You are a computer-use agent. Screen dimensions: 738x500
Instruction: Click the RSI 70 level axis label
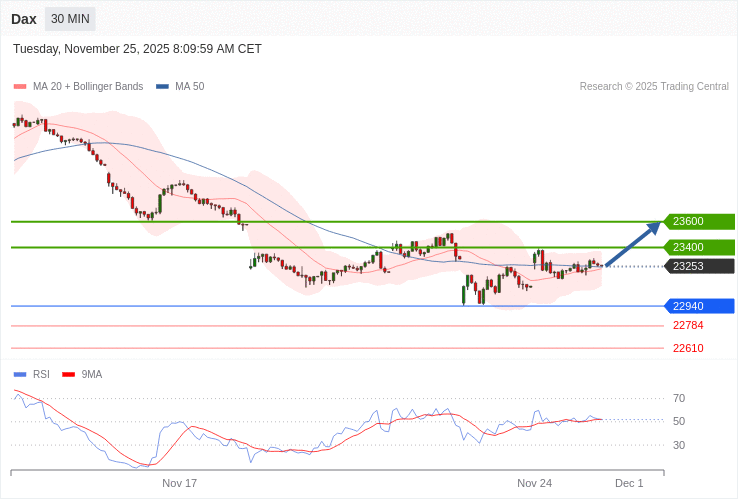[x=679, y=398]
